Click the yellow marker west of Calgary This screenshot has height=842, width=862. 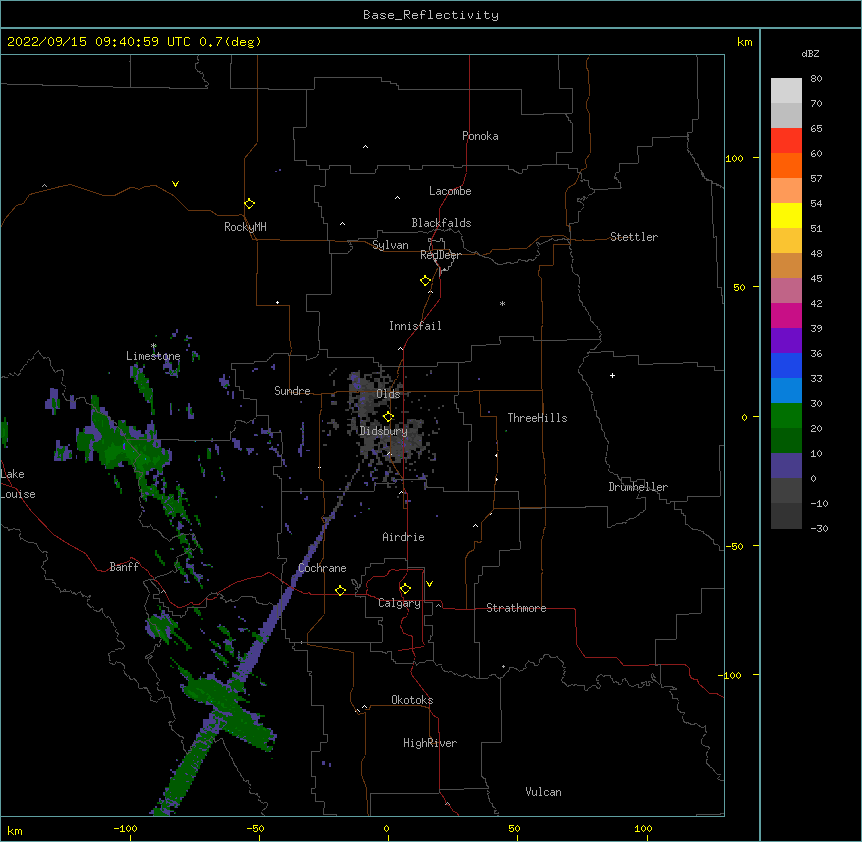point(340,590)
